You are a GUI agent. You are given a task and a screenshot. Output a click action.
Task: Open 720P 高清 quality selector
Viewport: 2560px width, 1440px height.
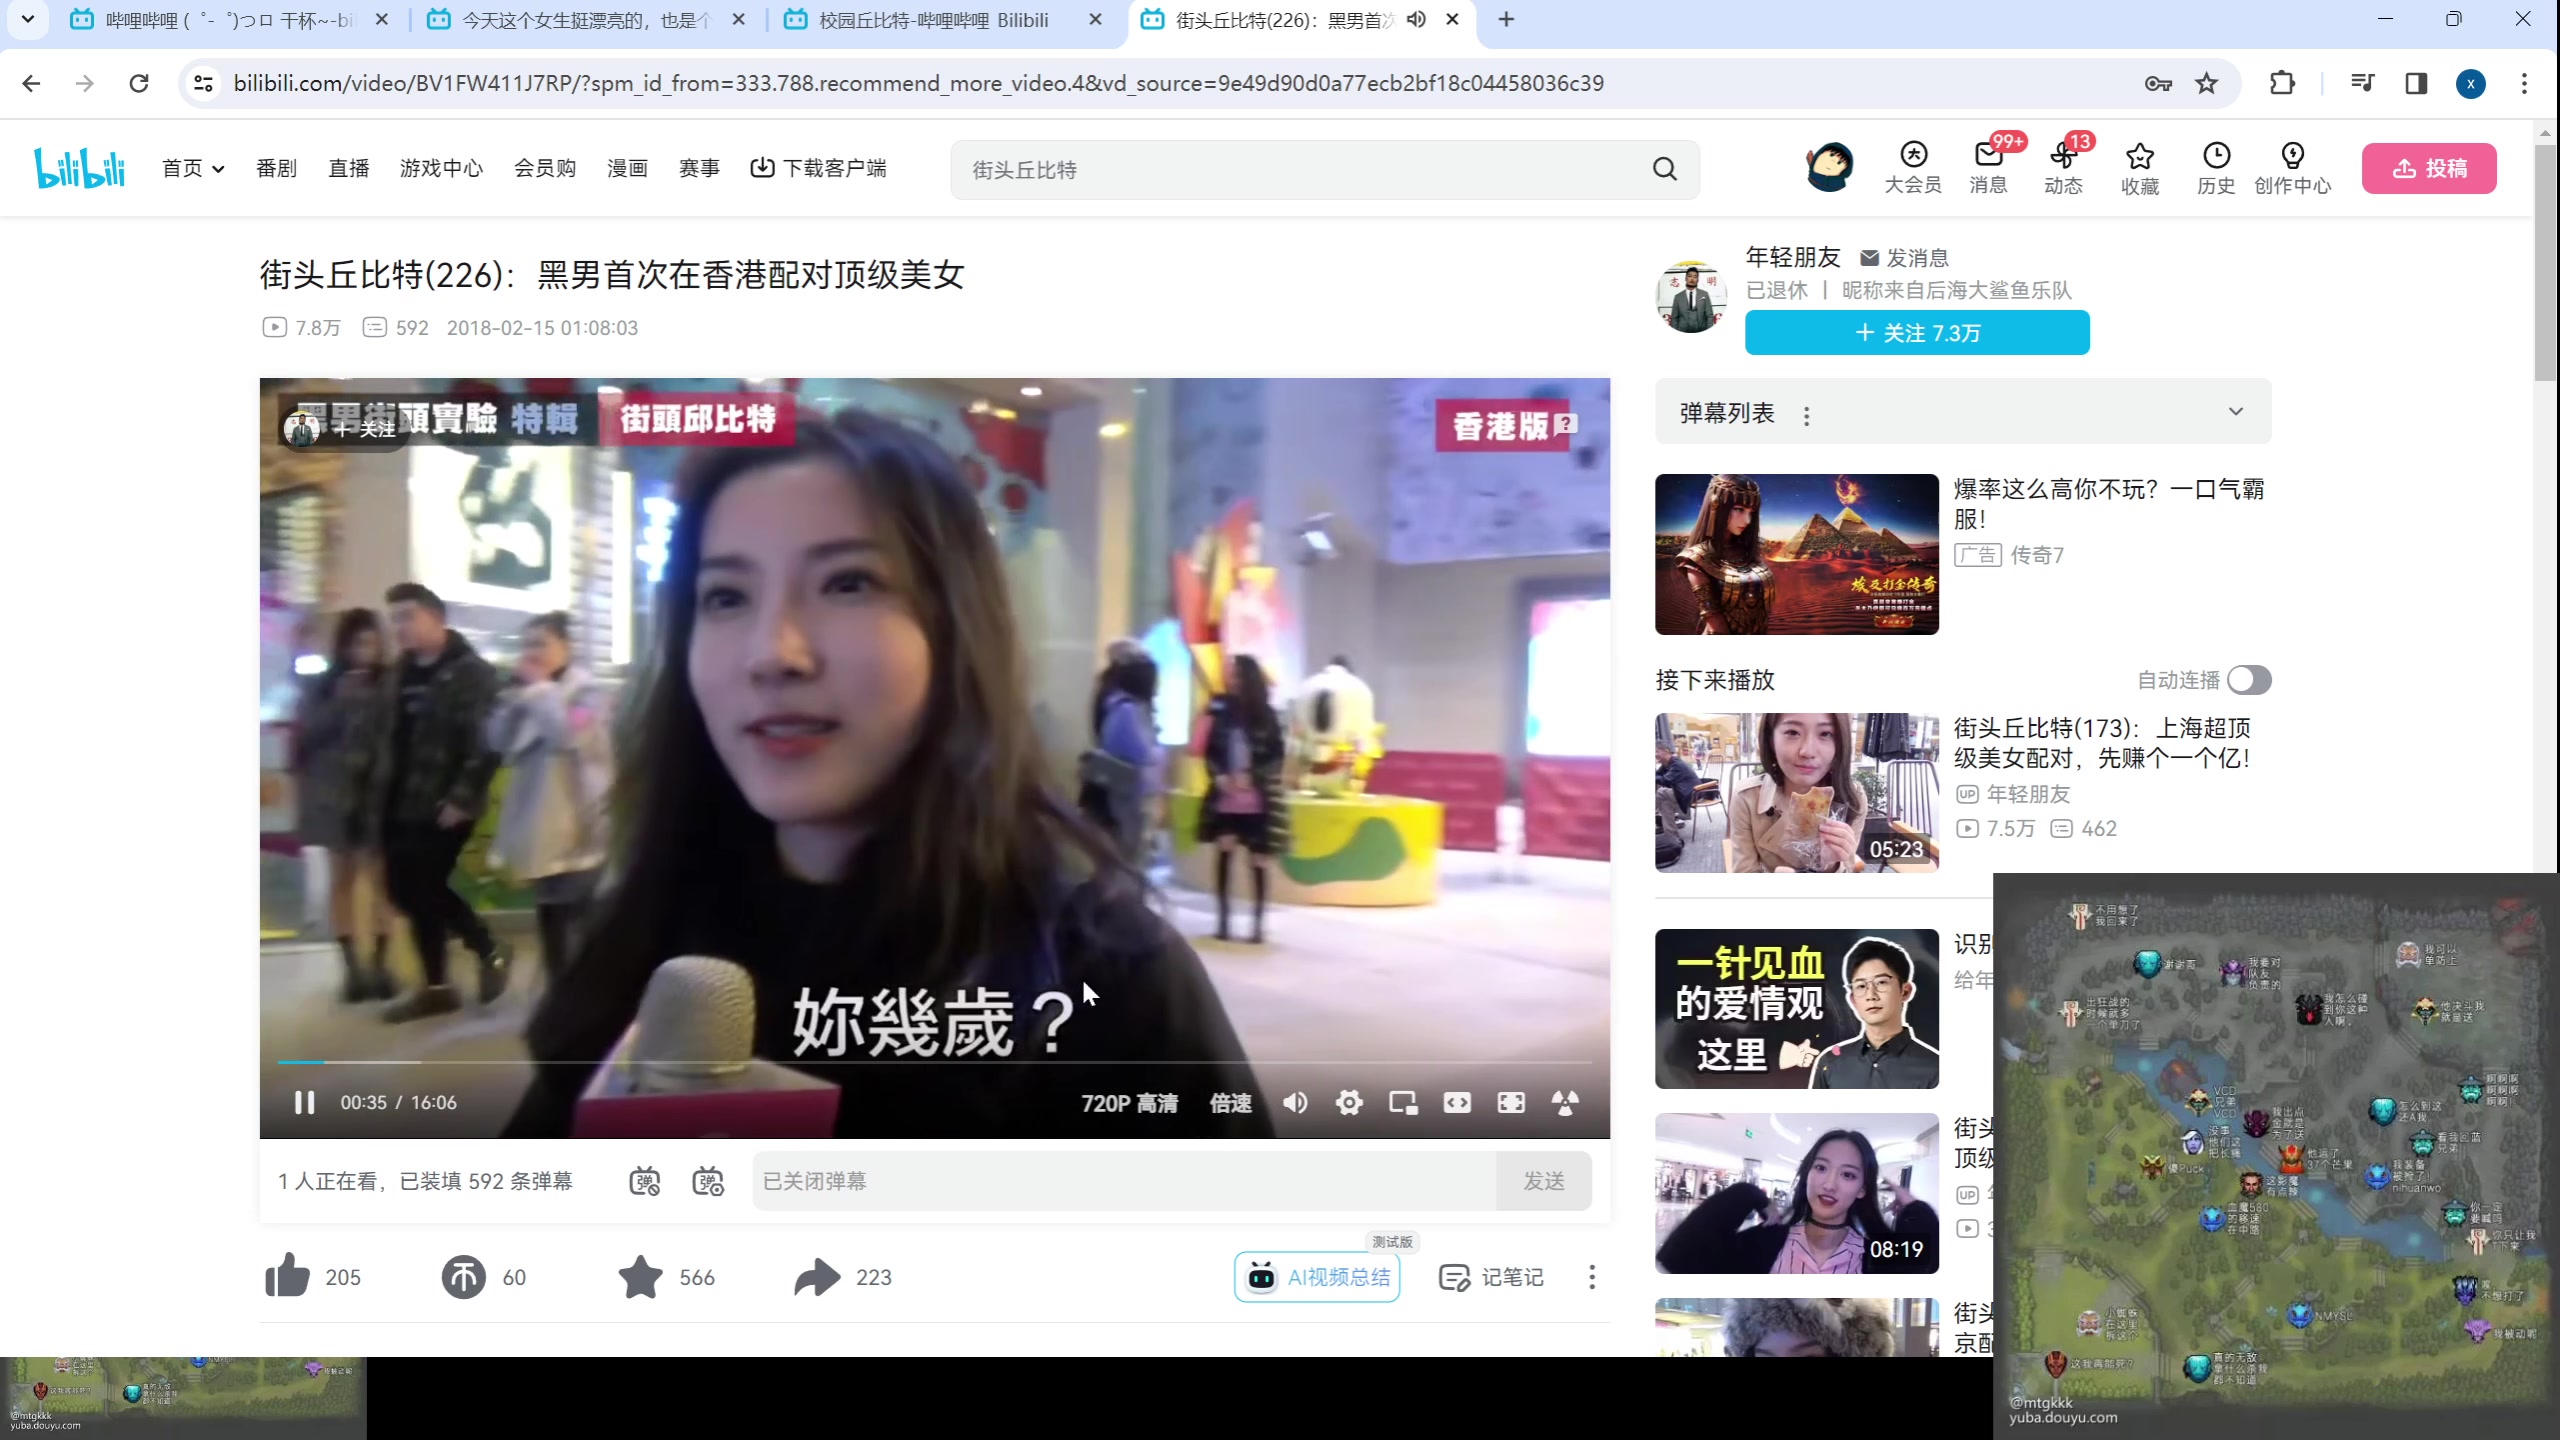[x=1129, y=1102]
